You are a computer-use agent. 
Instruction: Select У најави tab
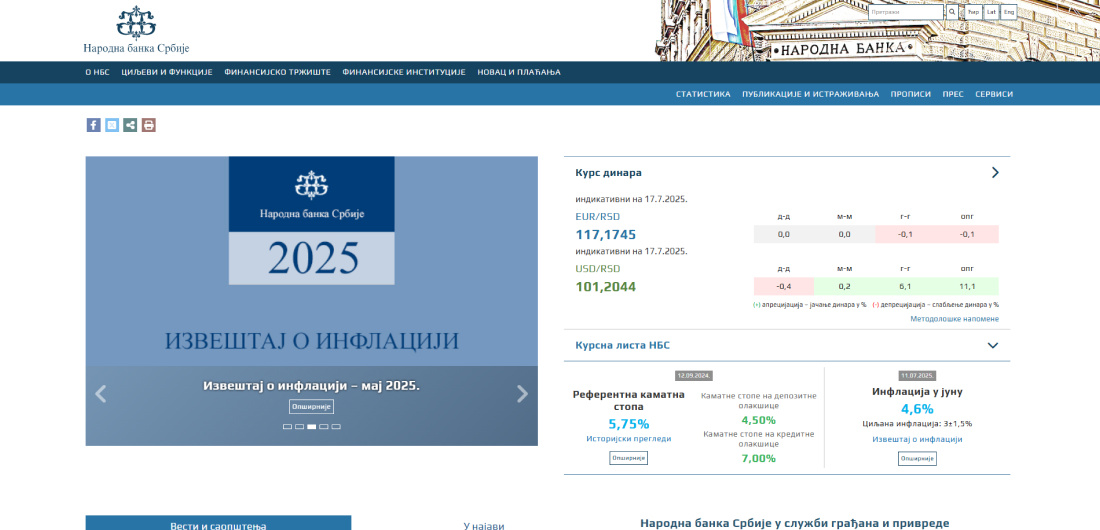(484, 525)
